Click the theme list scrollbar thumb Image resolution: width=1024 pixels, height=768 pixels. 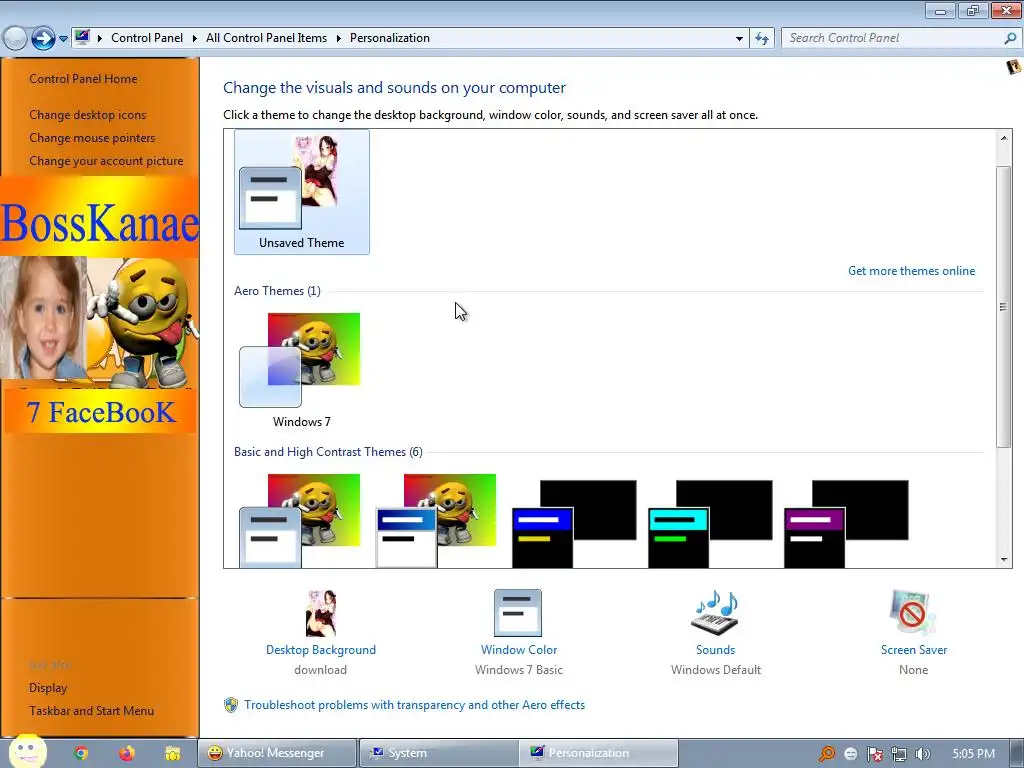point(1004,307)
